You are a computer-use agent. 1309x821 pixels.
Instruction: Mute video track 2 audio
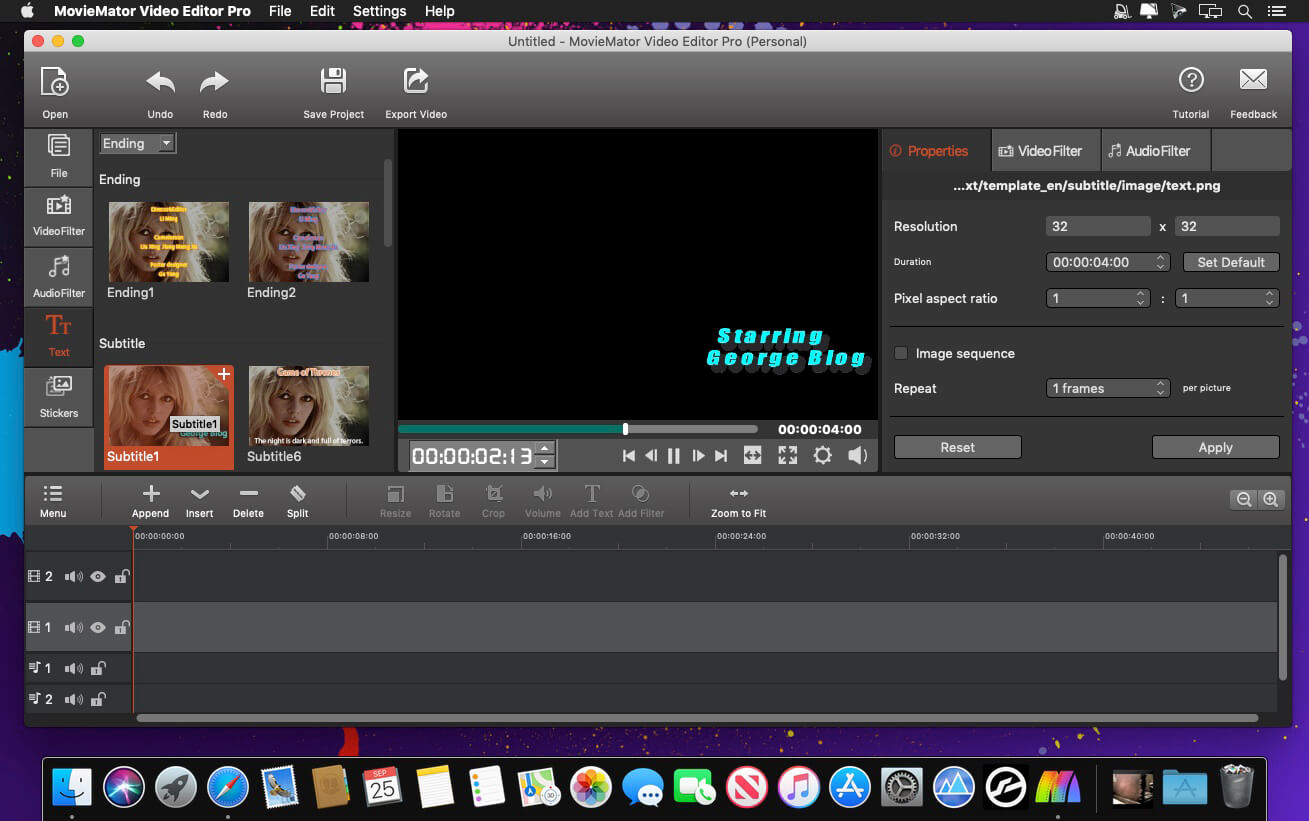[x=73, y=576]
